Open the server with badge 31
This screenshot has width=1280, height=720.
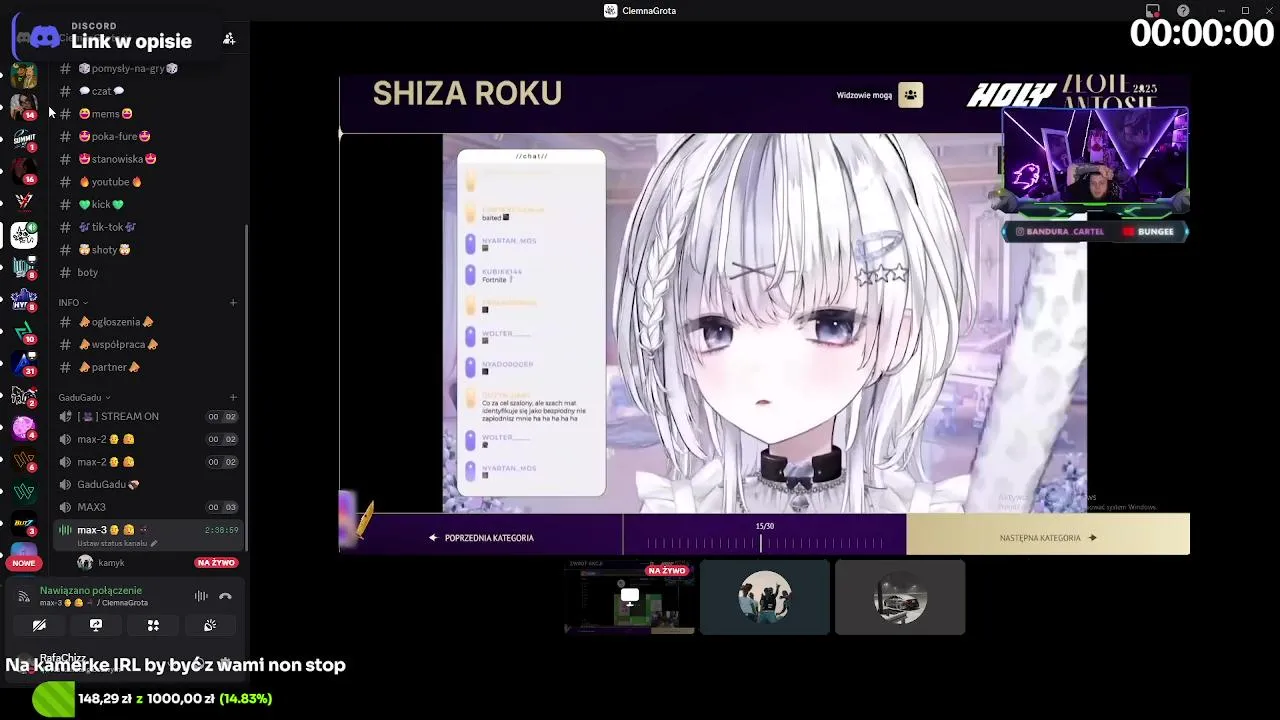[24, 363]
